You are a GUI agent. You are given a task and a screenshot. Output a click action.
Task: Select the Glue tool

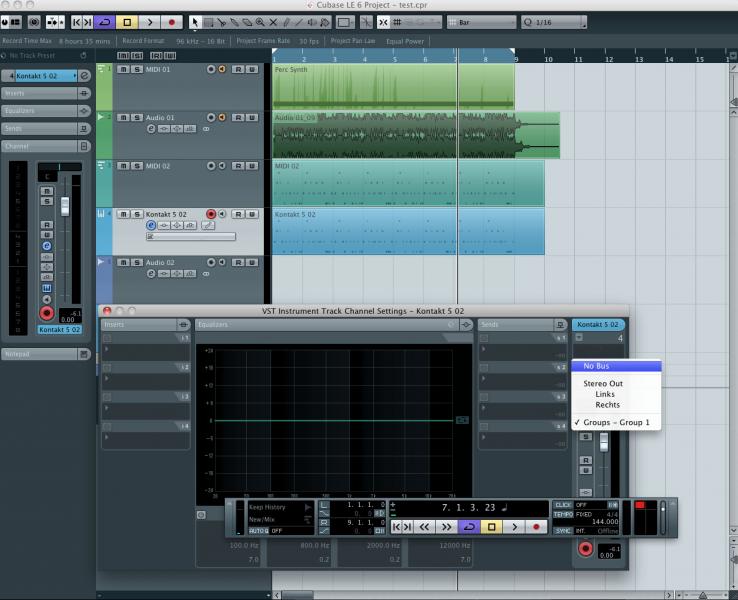234,22
